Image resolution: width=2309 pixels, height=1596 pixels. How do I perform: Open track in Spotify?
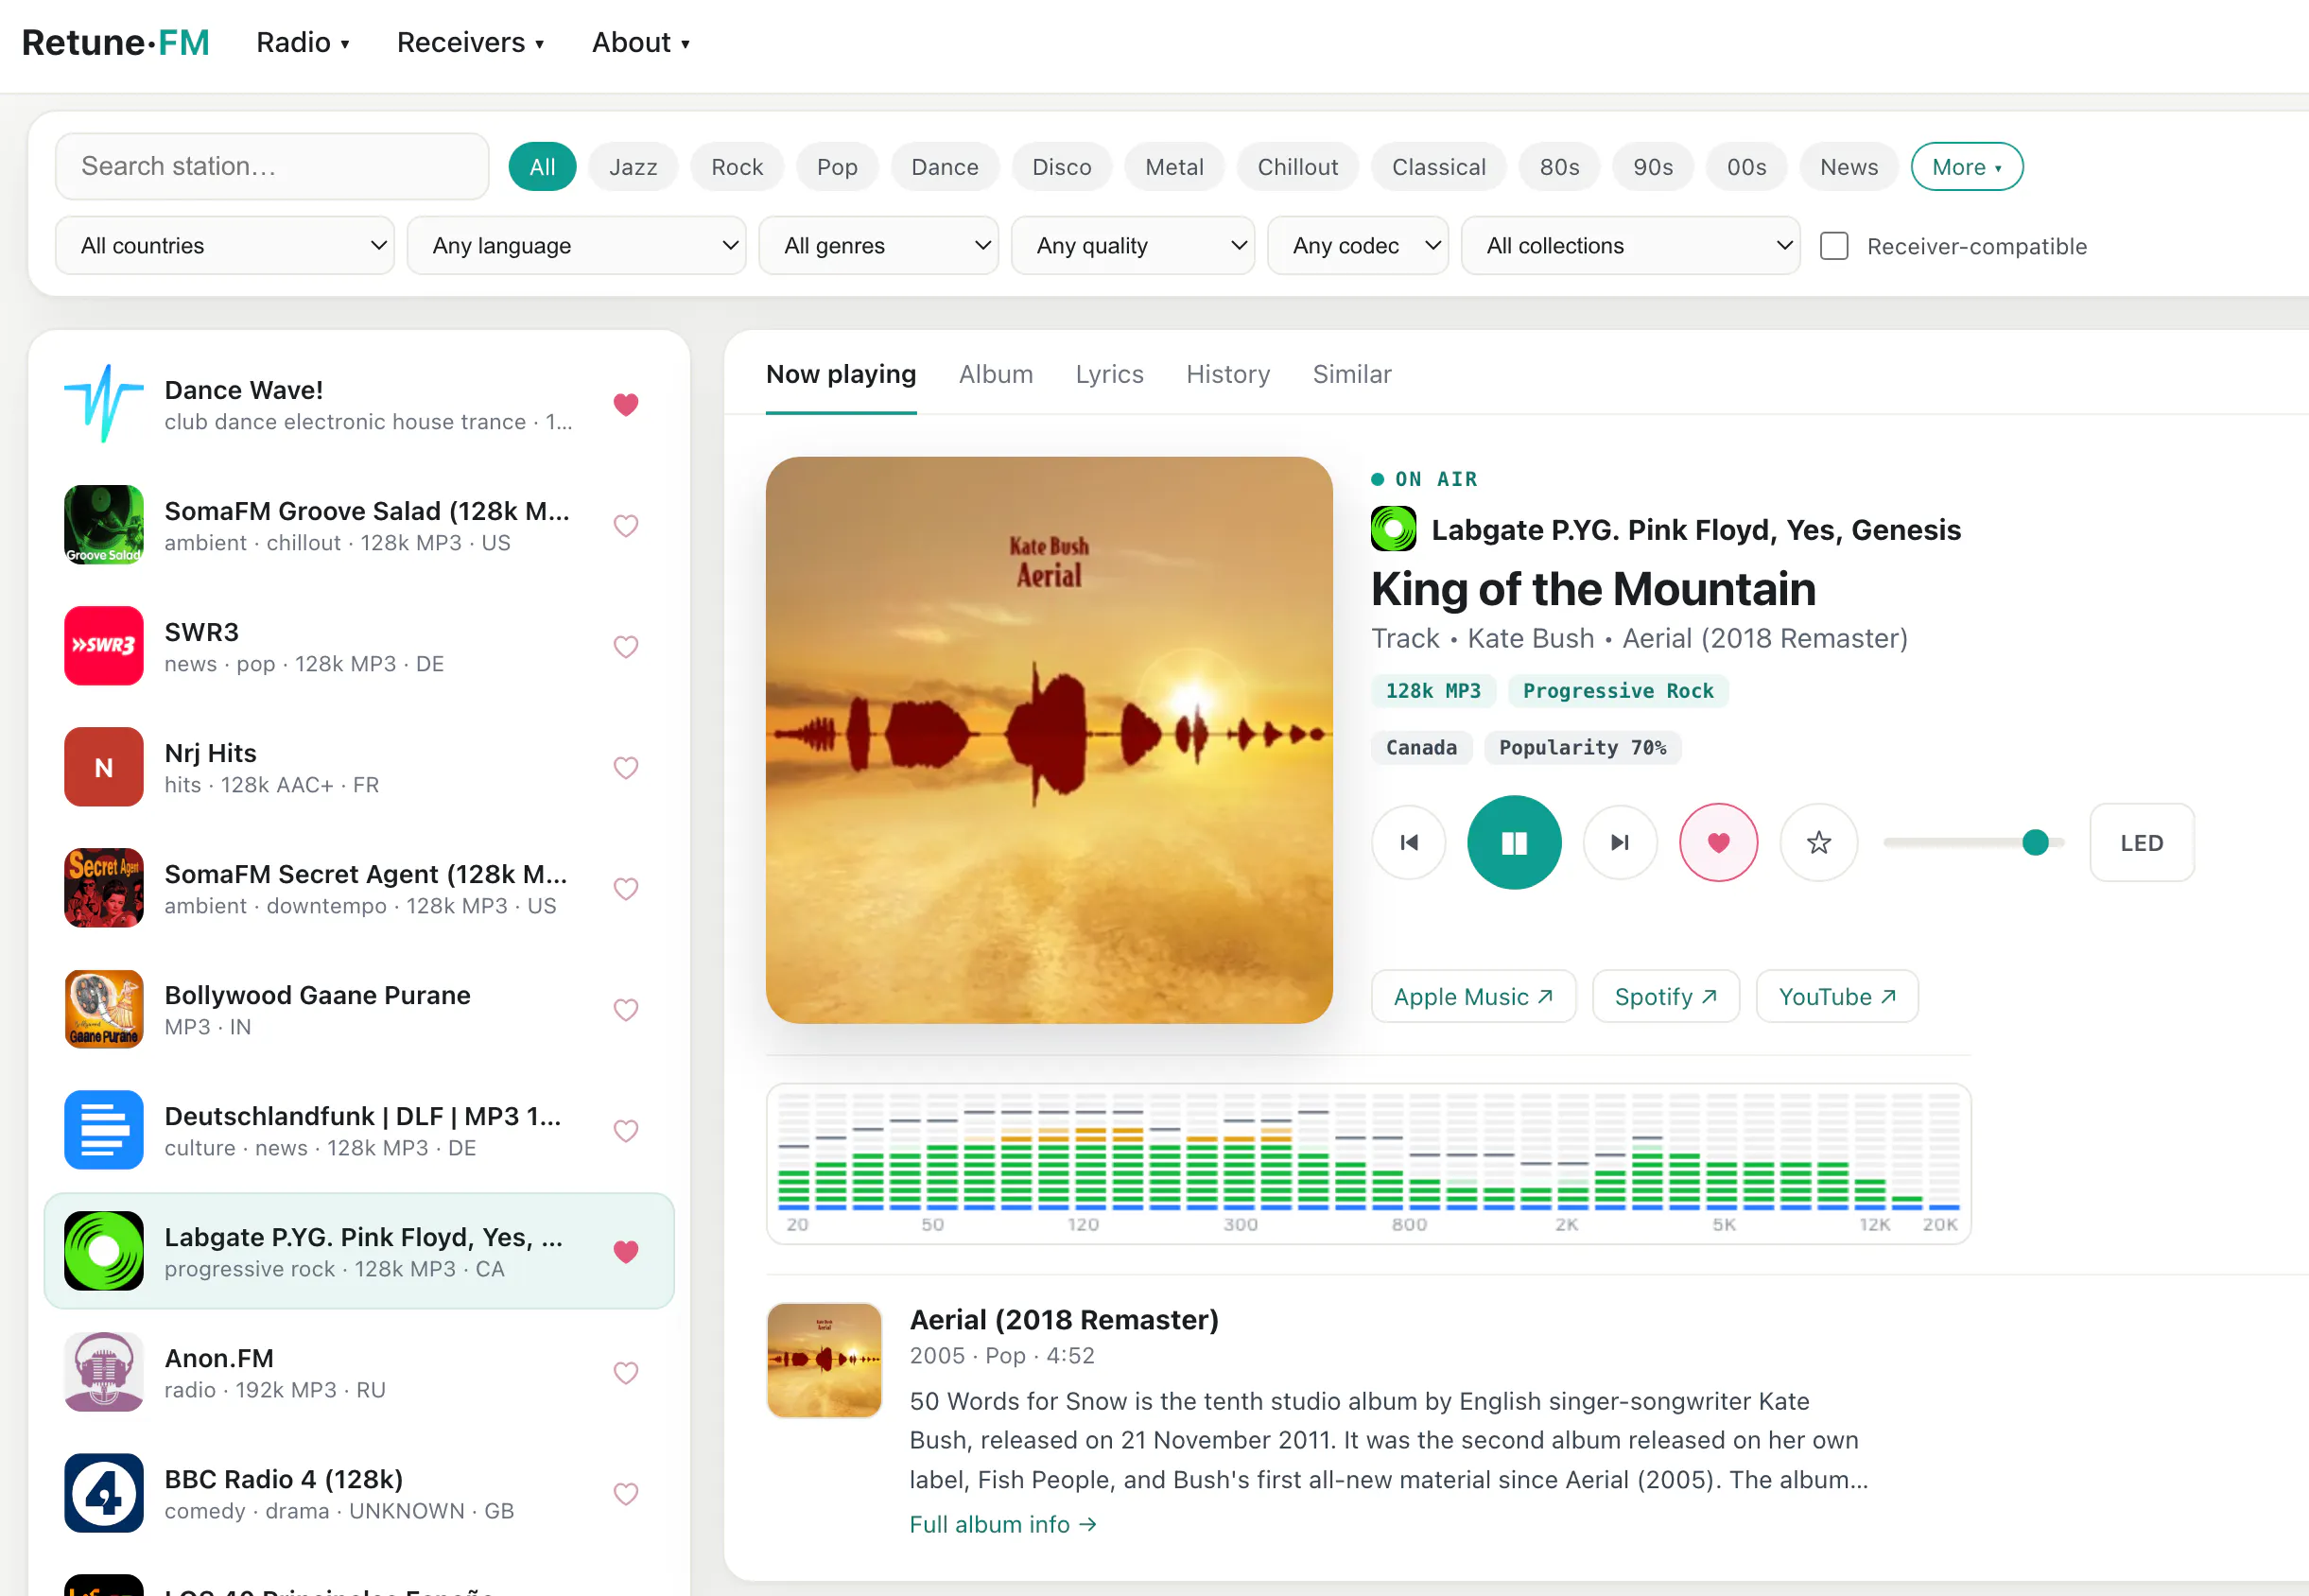pyautogui.click(x=1665, y=996)
